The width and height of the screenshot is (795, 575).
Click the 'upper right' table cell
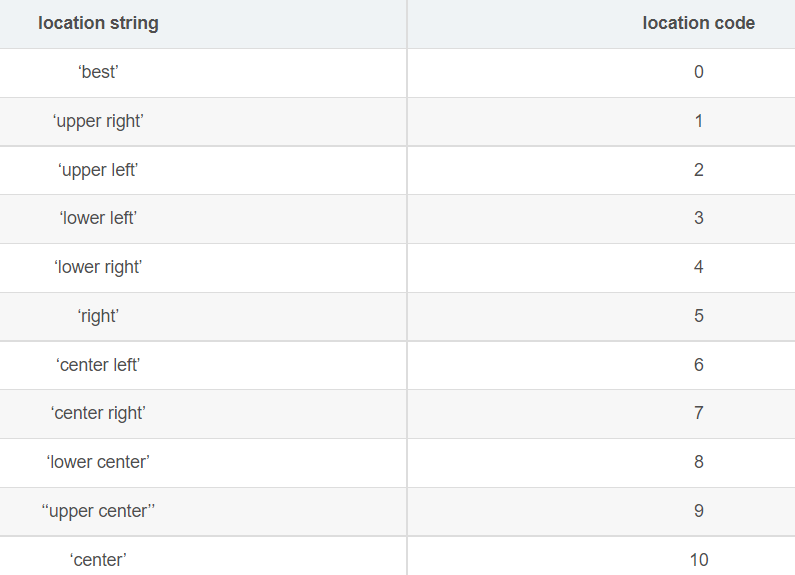click(98, 121)
